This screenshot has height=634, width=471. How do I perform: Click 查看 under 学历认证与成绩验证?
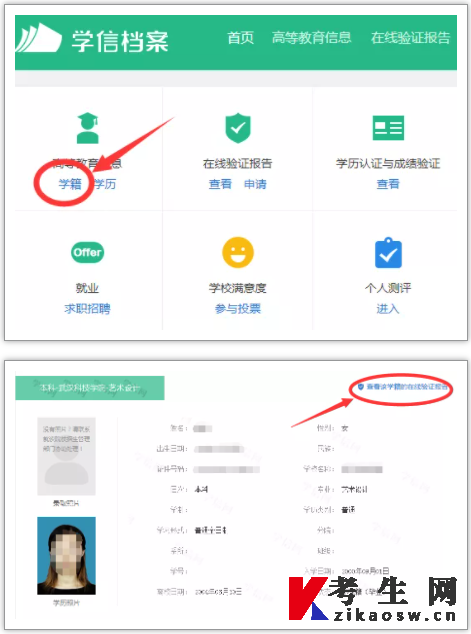[x=388, y=184]
